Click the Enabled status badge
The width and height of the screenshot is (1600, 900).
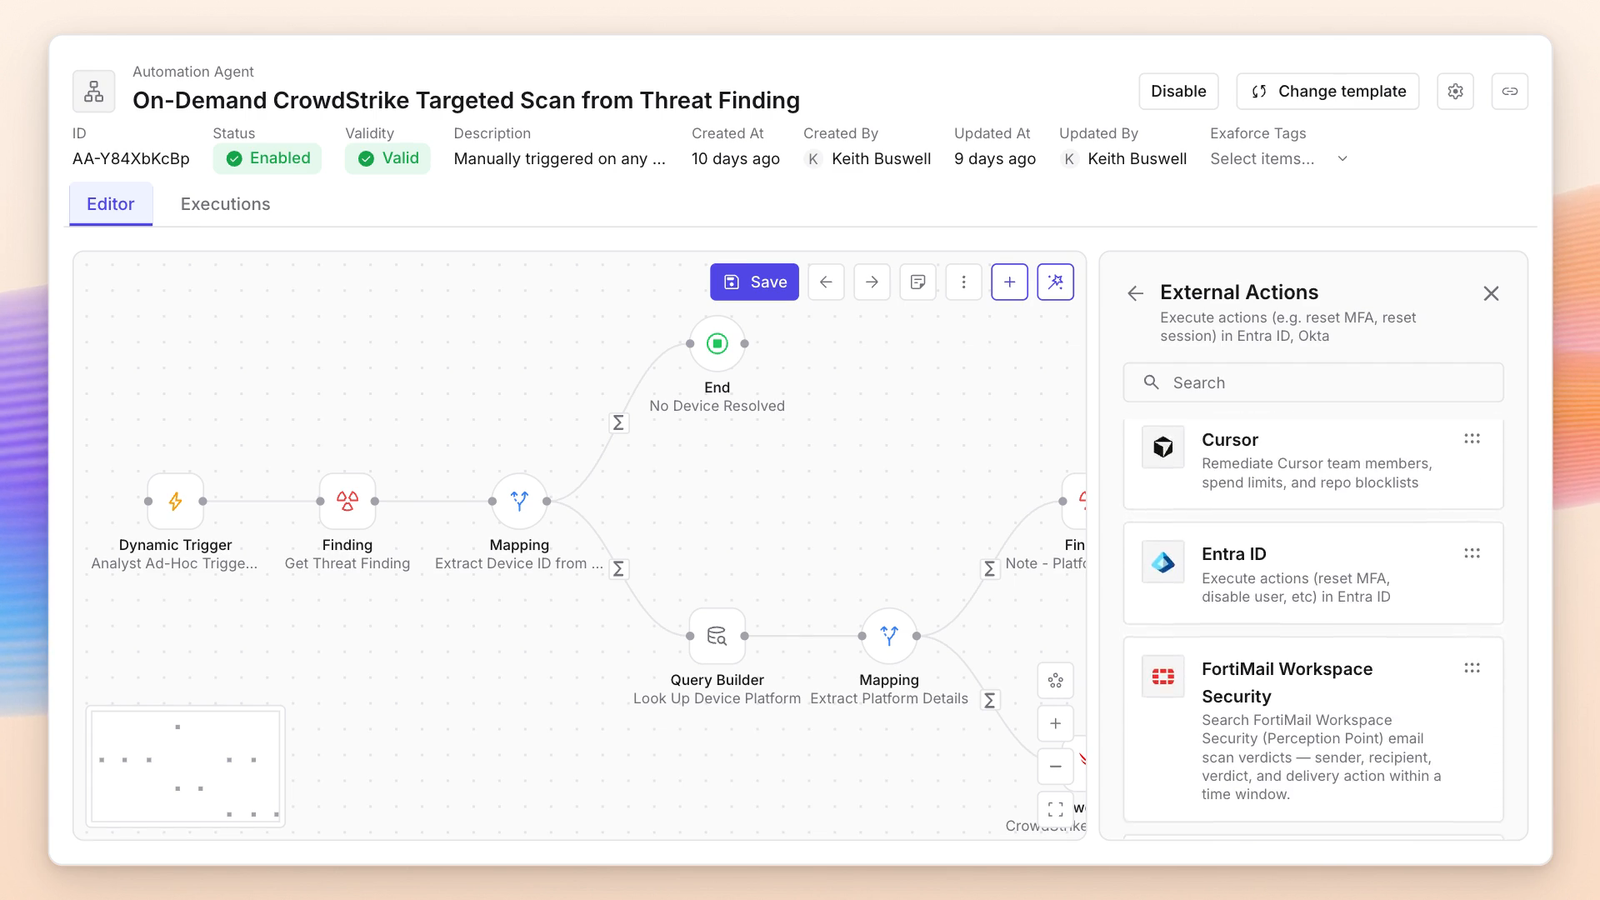(x=267, y=158)
